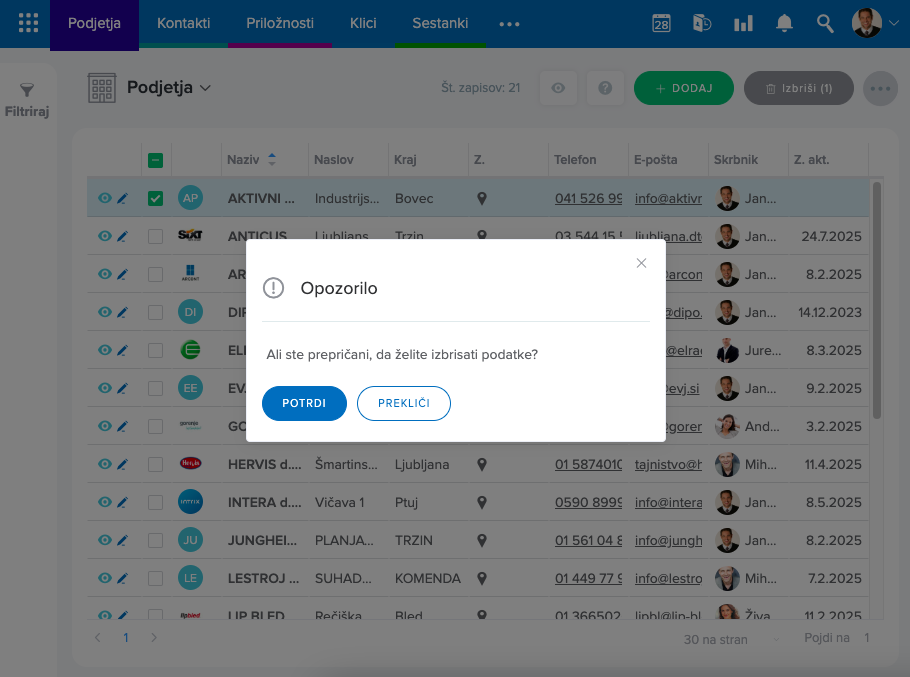The height and width of the screenshot is (677, 910).
Task: Uncheck the AKTIVNI row checkbox
Action: [x=155, y=199]
